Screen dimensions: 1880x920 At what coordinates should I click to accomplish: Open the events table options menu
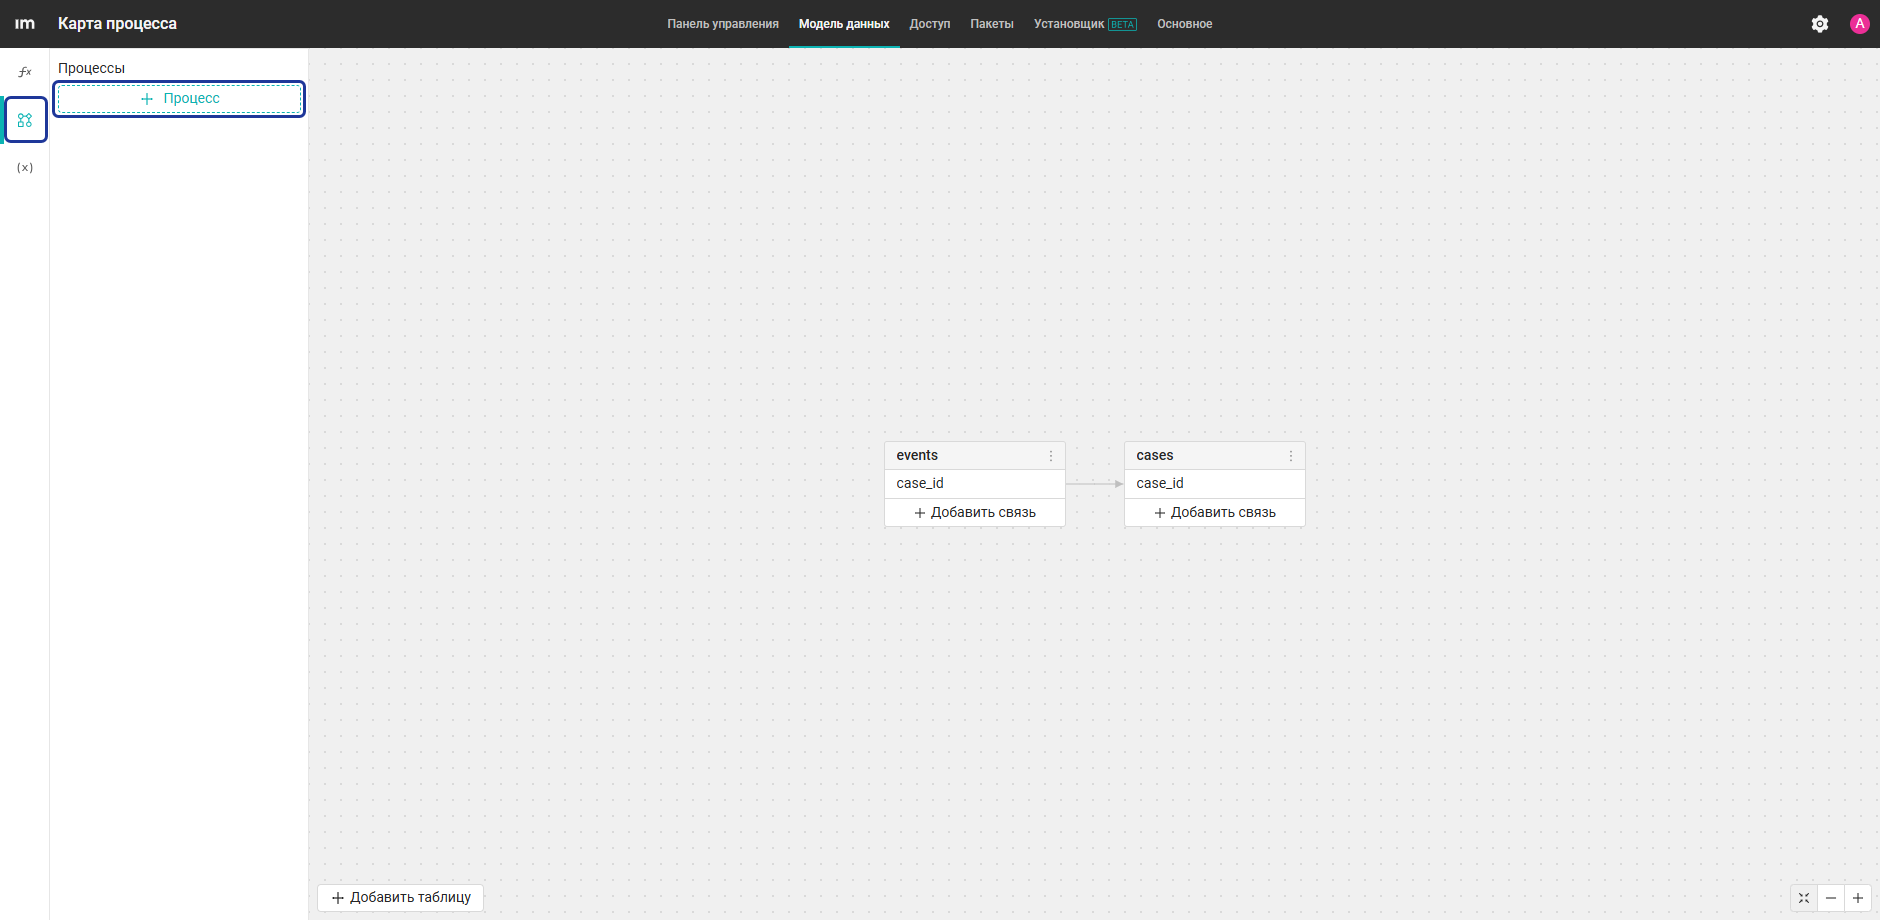[x=1051, y=456]
